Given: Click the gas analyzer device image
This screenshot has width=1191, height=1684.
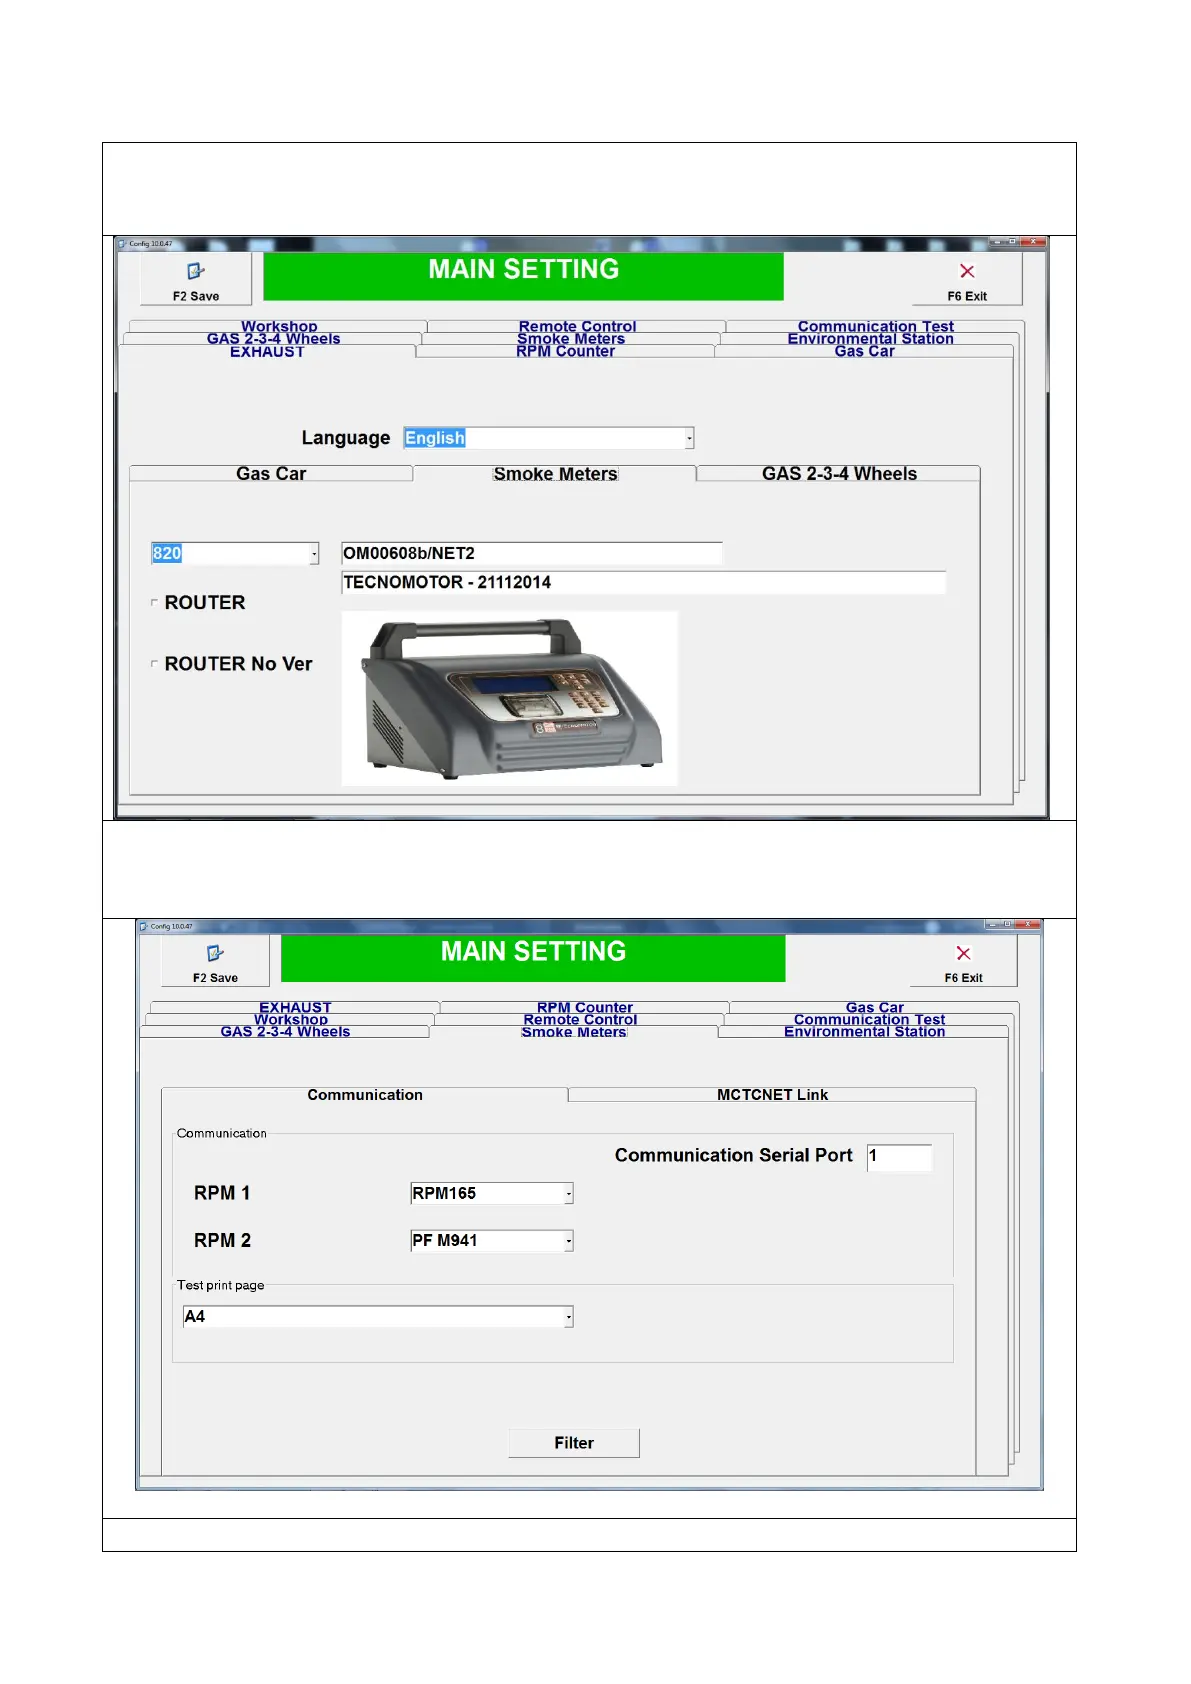Looking at the screenshot, I should (510, 698).
